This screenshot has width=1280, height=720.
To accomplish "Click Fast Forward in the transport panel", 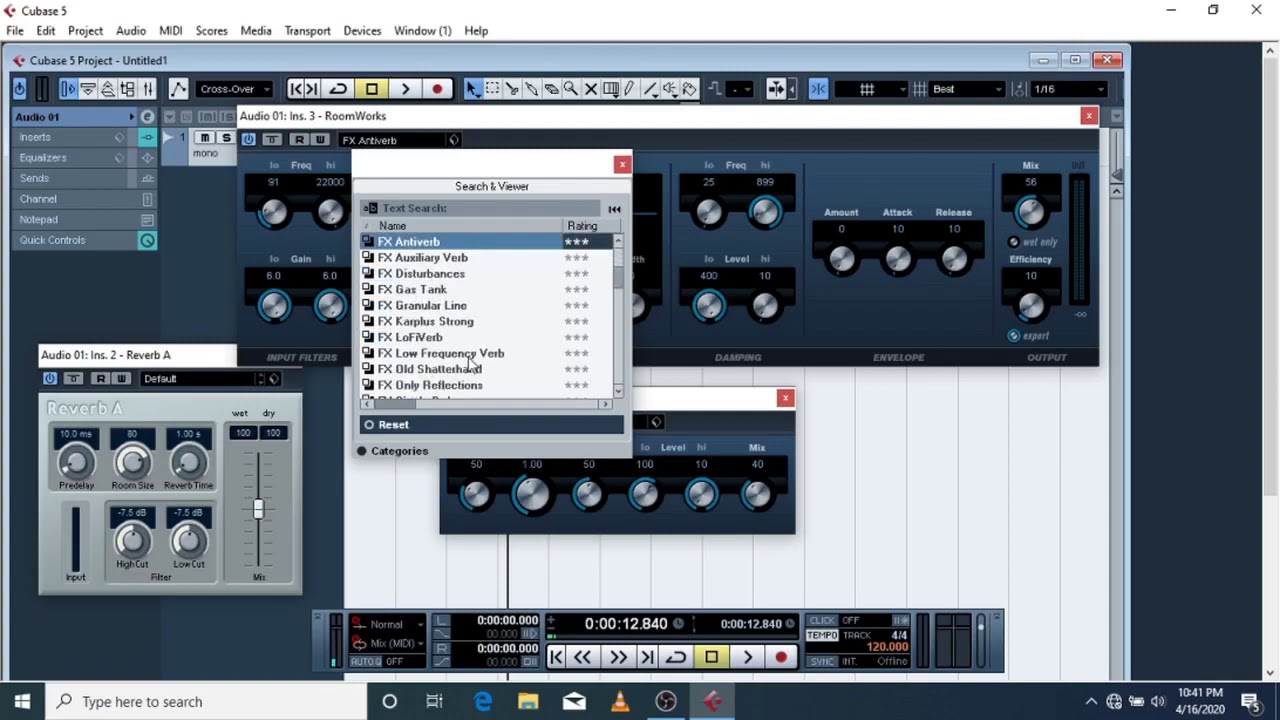I will click(617, 657).
